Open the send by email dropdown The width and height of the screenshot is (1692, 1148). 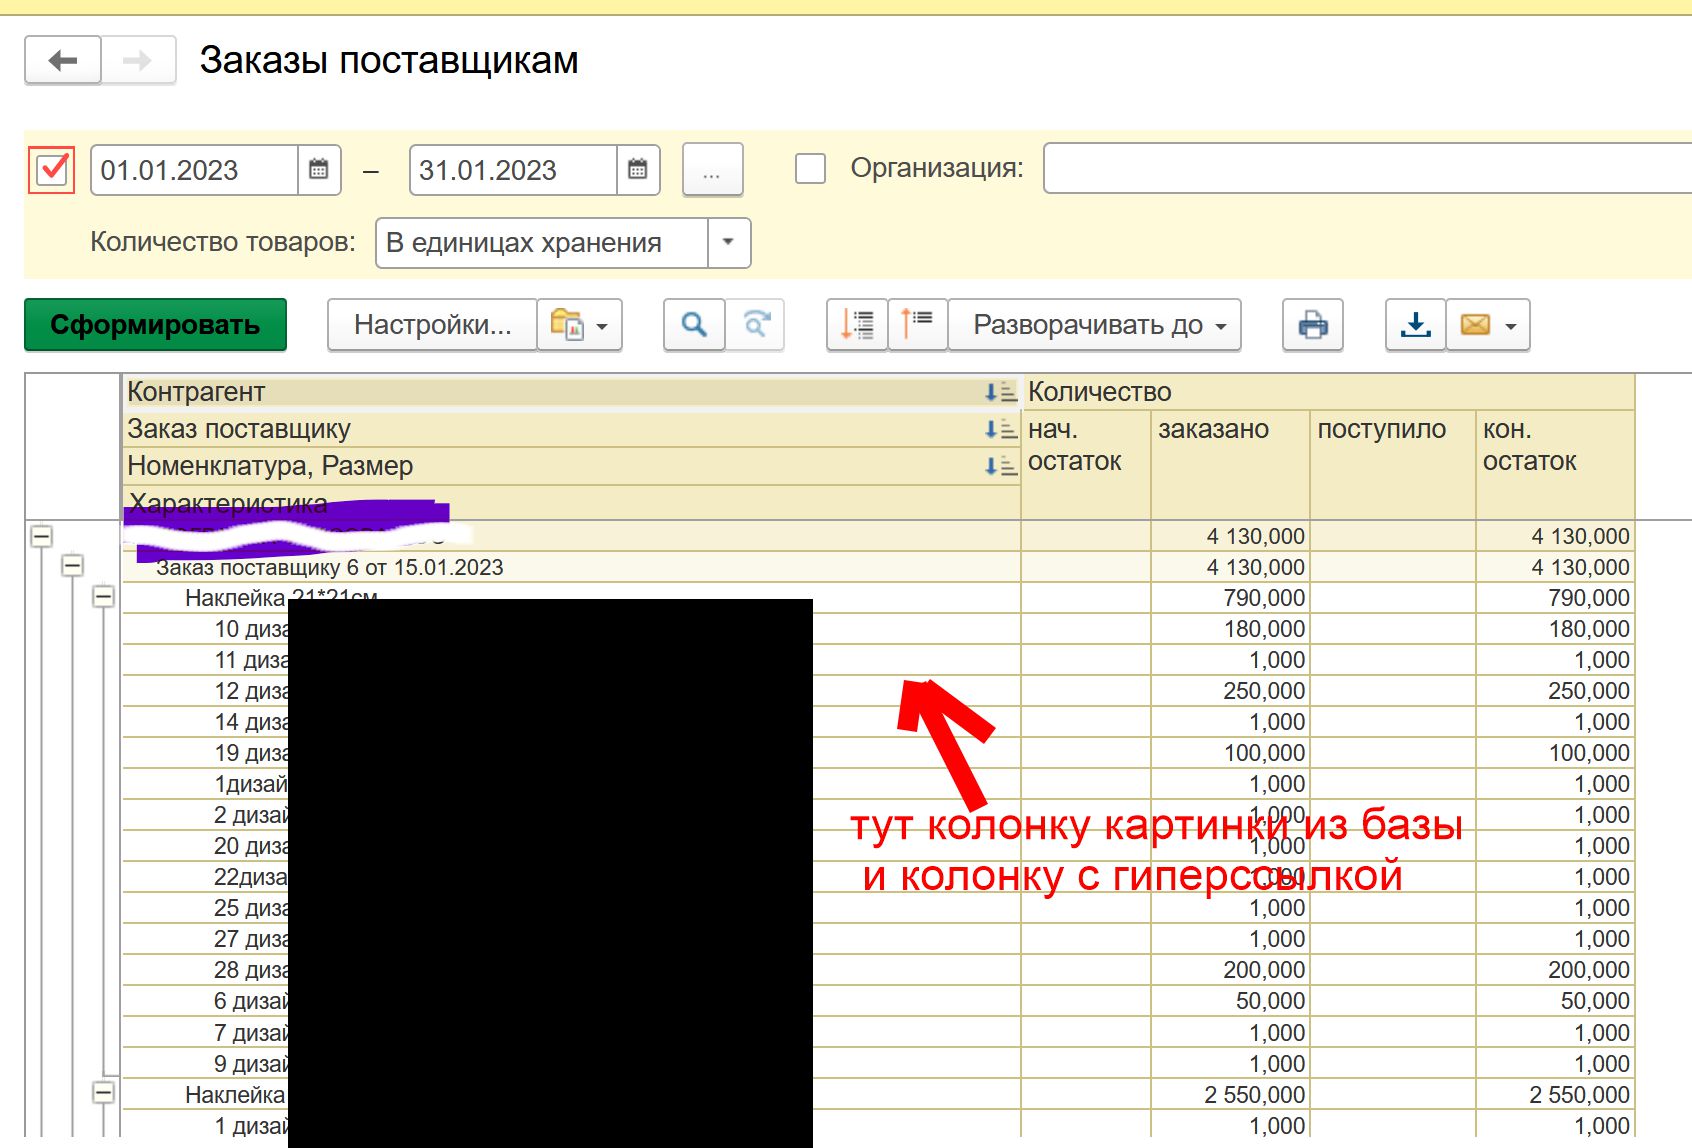point(1487,325)
